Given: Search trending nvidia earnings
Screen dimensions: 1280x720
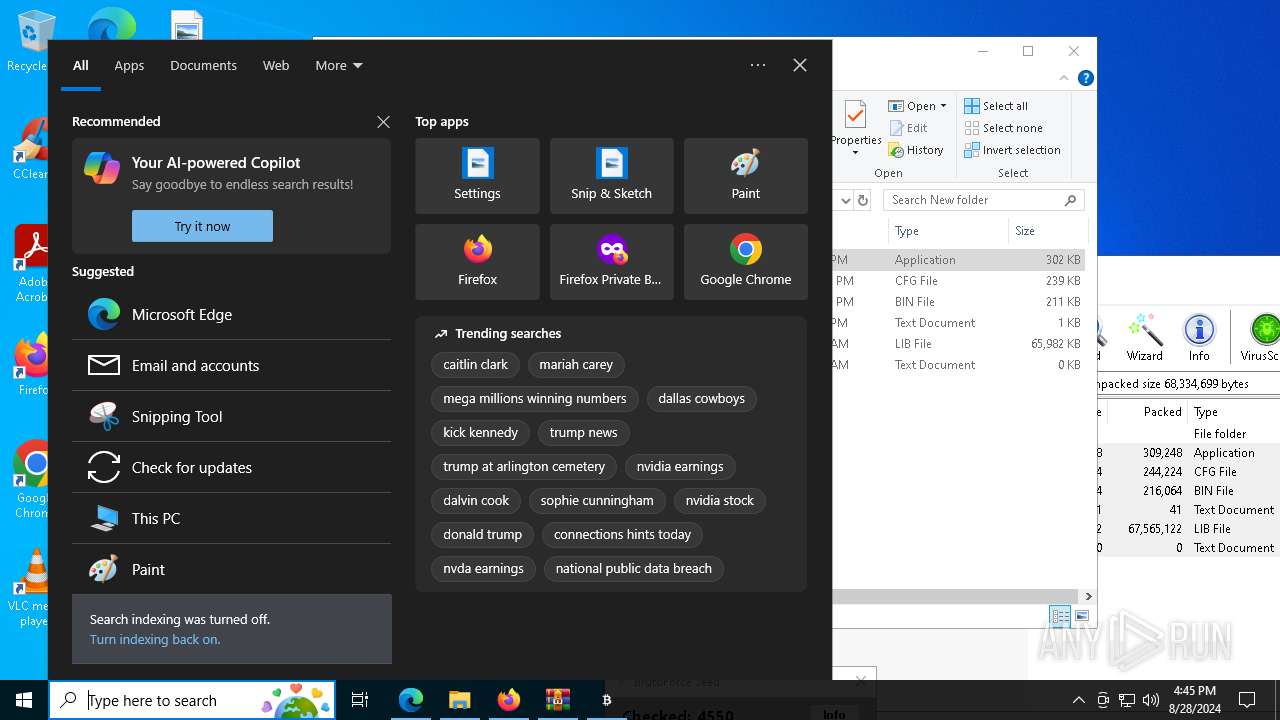Looking at the screenshot, I should click(x=680, y=466).
